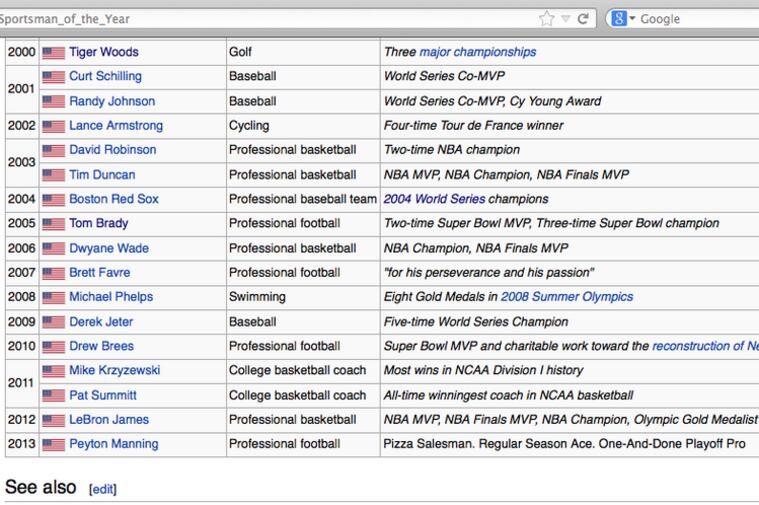Select Most wins in NCAA Division I text
The width and height of the screenshot is (759, 505).
point(484,370)
